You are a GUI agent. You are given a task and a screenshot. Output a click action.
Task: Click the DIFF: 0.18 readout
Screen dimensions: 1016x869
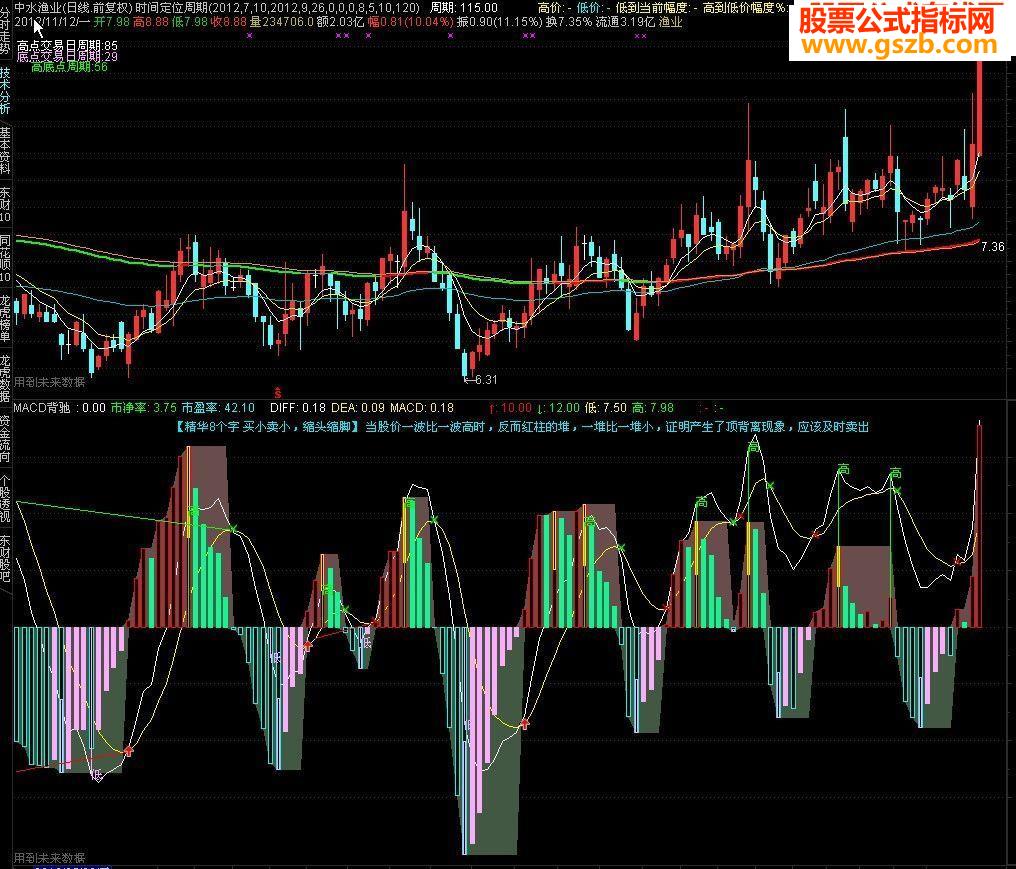tap(298, 408)
